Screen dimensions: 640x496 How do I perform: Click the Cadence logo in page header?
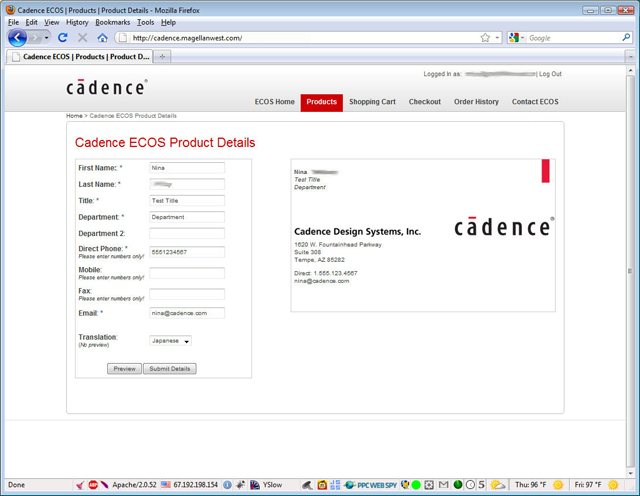[107, 87]
